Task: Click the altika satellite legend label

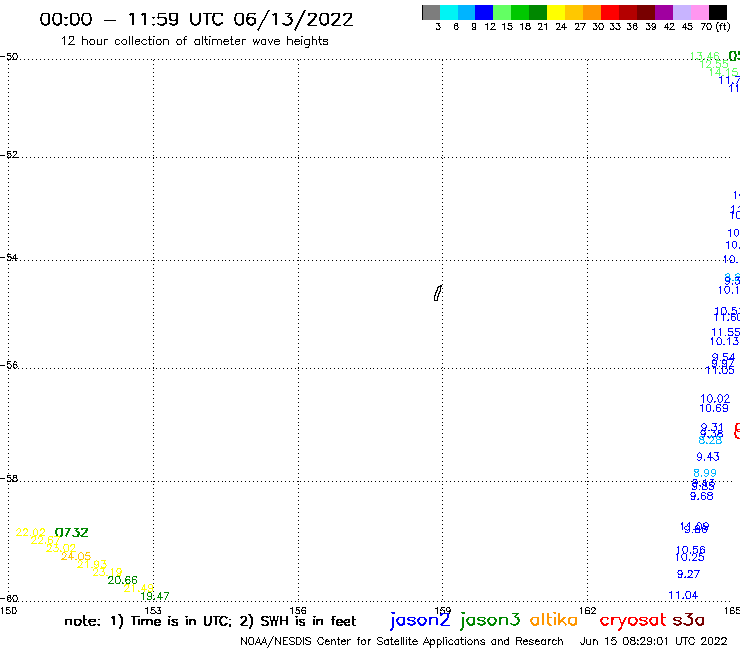Action: click(554, 620)
